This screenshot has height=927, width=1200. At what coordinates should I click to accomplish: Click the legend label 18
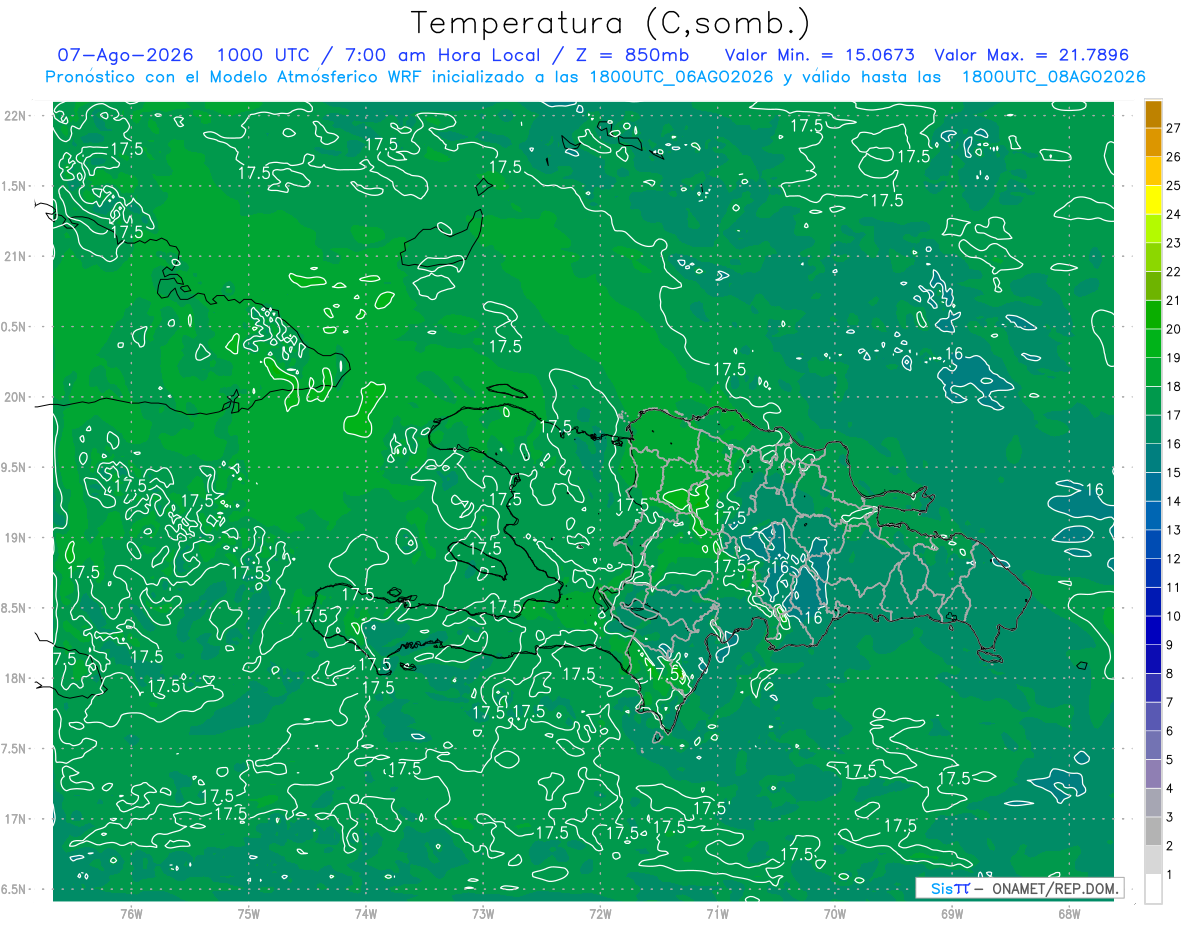pos(1173,387)
